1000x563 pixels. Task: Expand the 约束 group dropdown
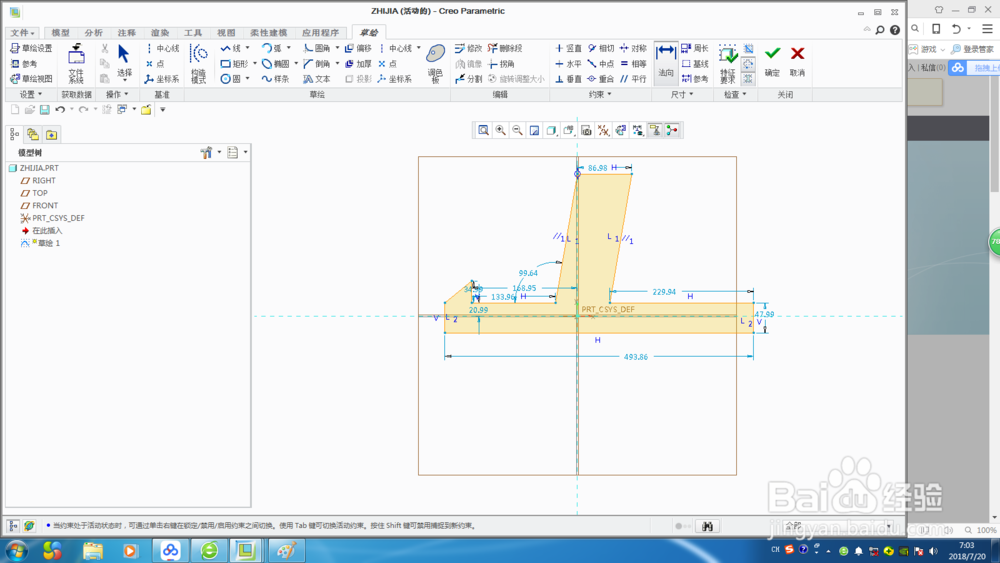[600, 94]
